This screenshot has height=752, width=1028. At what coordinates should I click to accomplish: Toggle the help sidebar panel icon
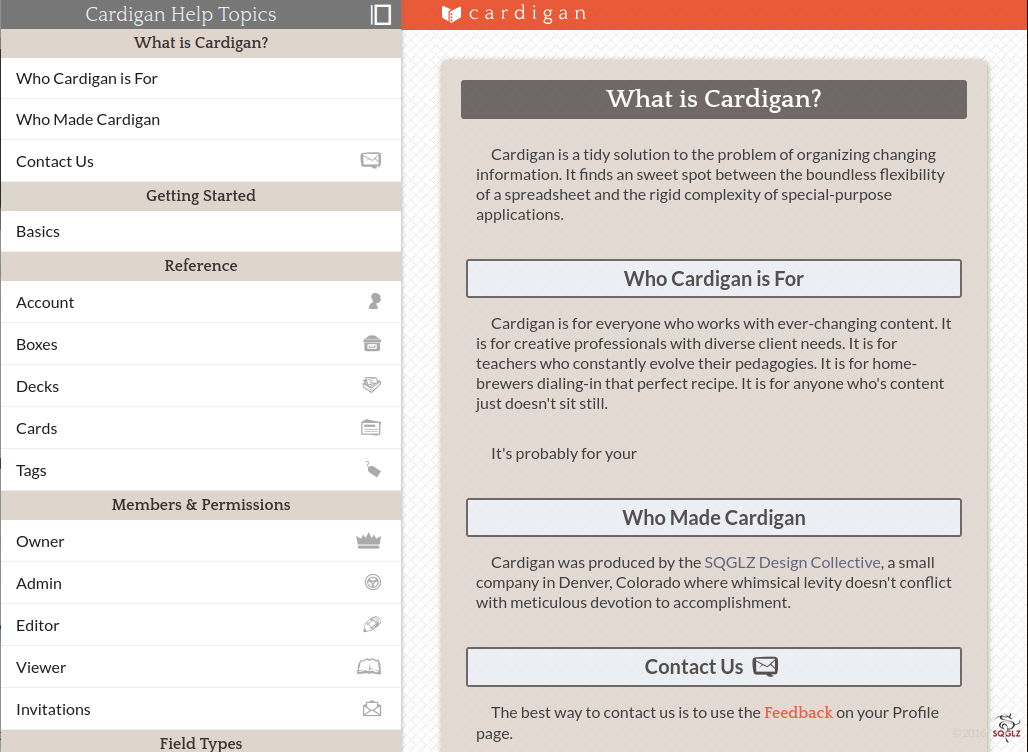click(381, 14)
